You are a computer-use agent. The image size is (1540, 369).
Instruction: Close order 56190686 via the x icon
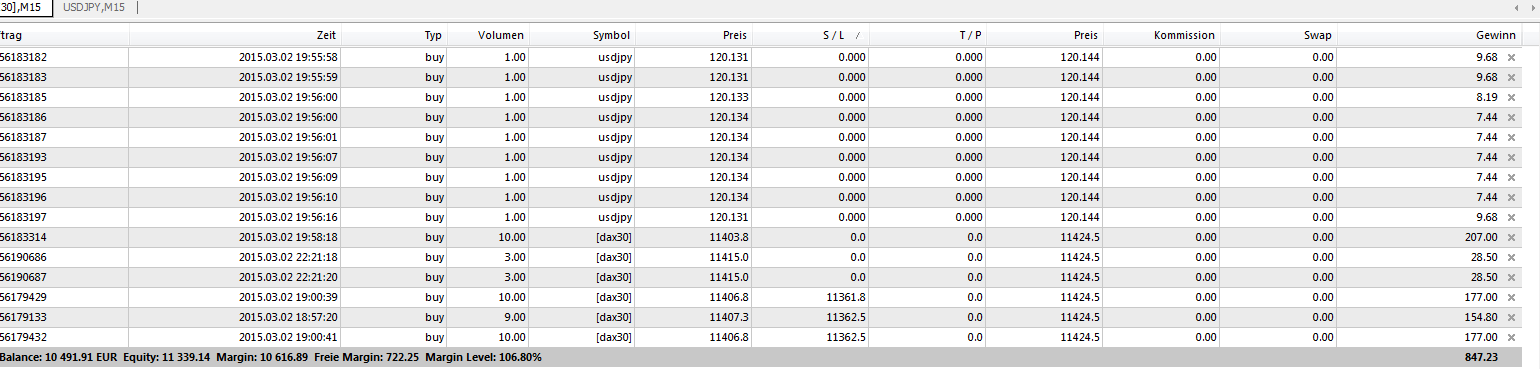1511,257
